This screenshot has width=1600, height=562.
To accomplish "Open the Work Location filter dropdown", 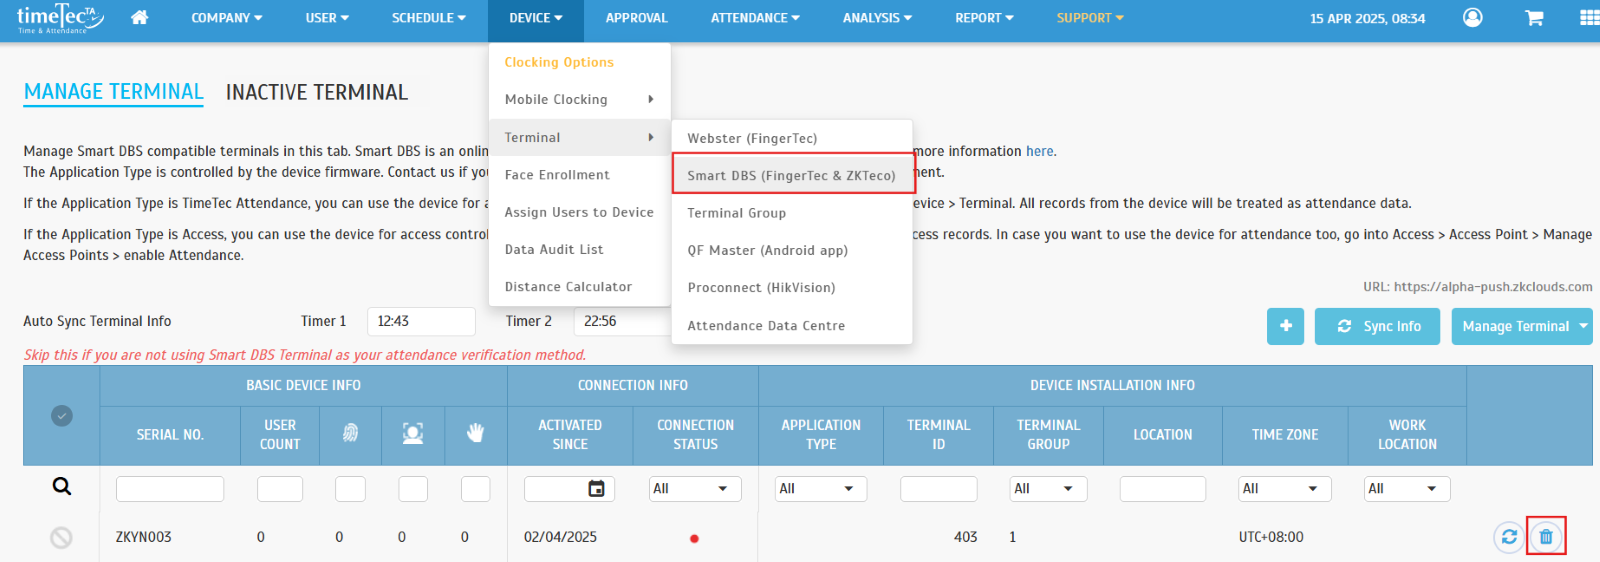I will tap(1407, 489).
